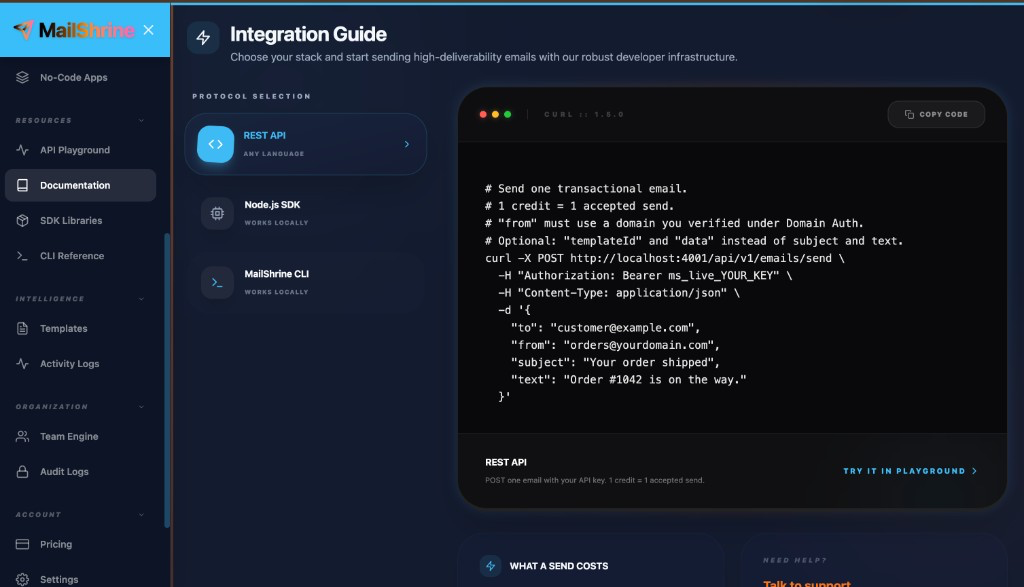Viewport: 1024px width, 587px height.
Task: View Activity Logs
Action: [x=80, y=364]
